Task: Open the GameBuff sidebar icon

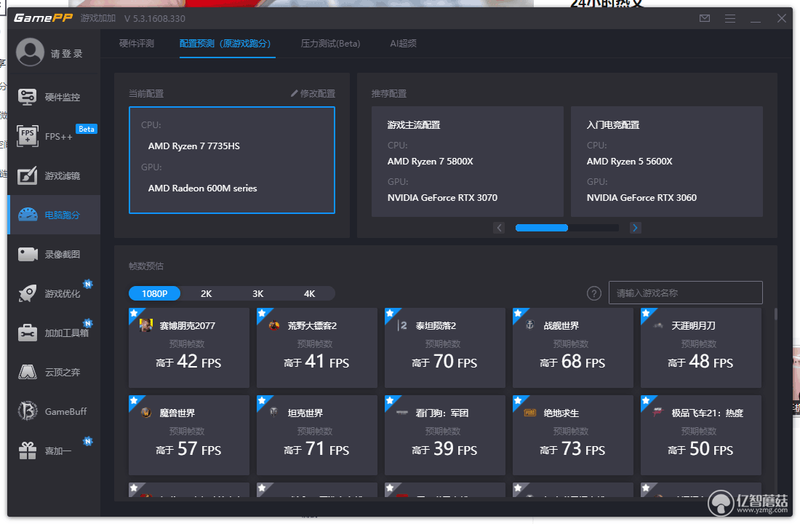Action: 28,411
